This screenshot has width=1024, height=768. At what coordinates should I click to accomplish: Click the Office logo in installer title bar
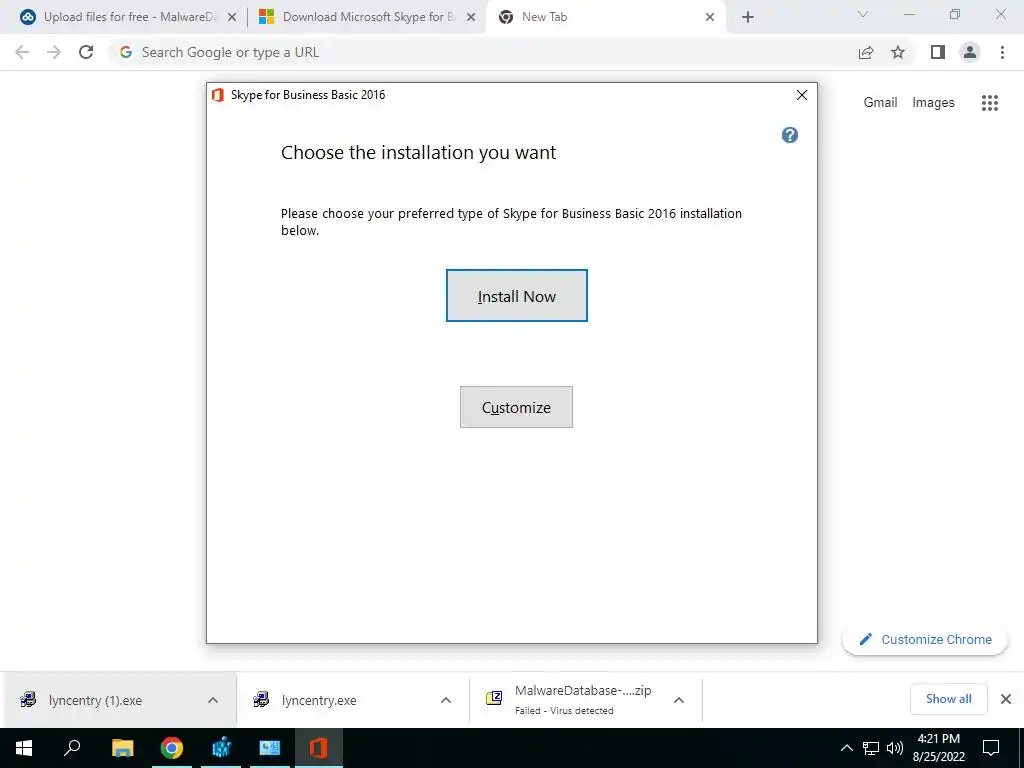[x=218, y=95]
